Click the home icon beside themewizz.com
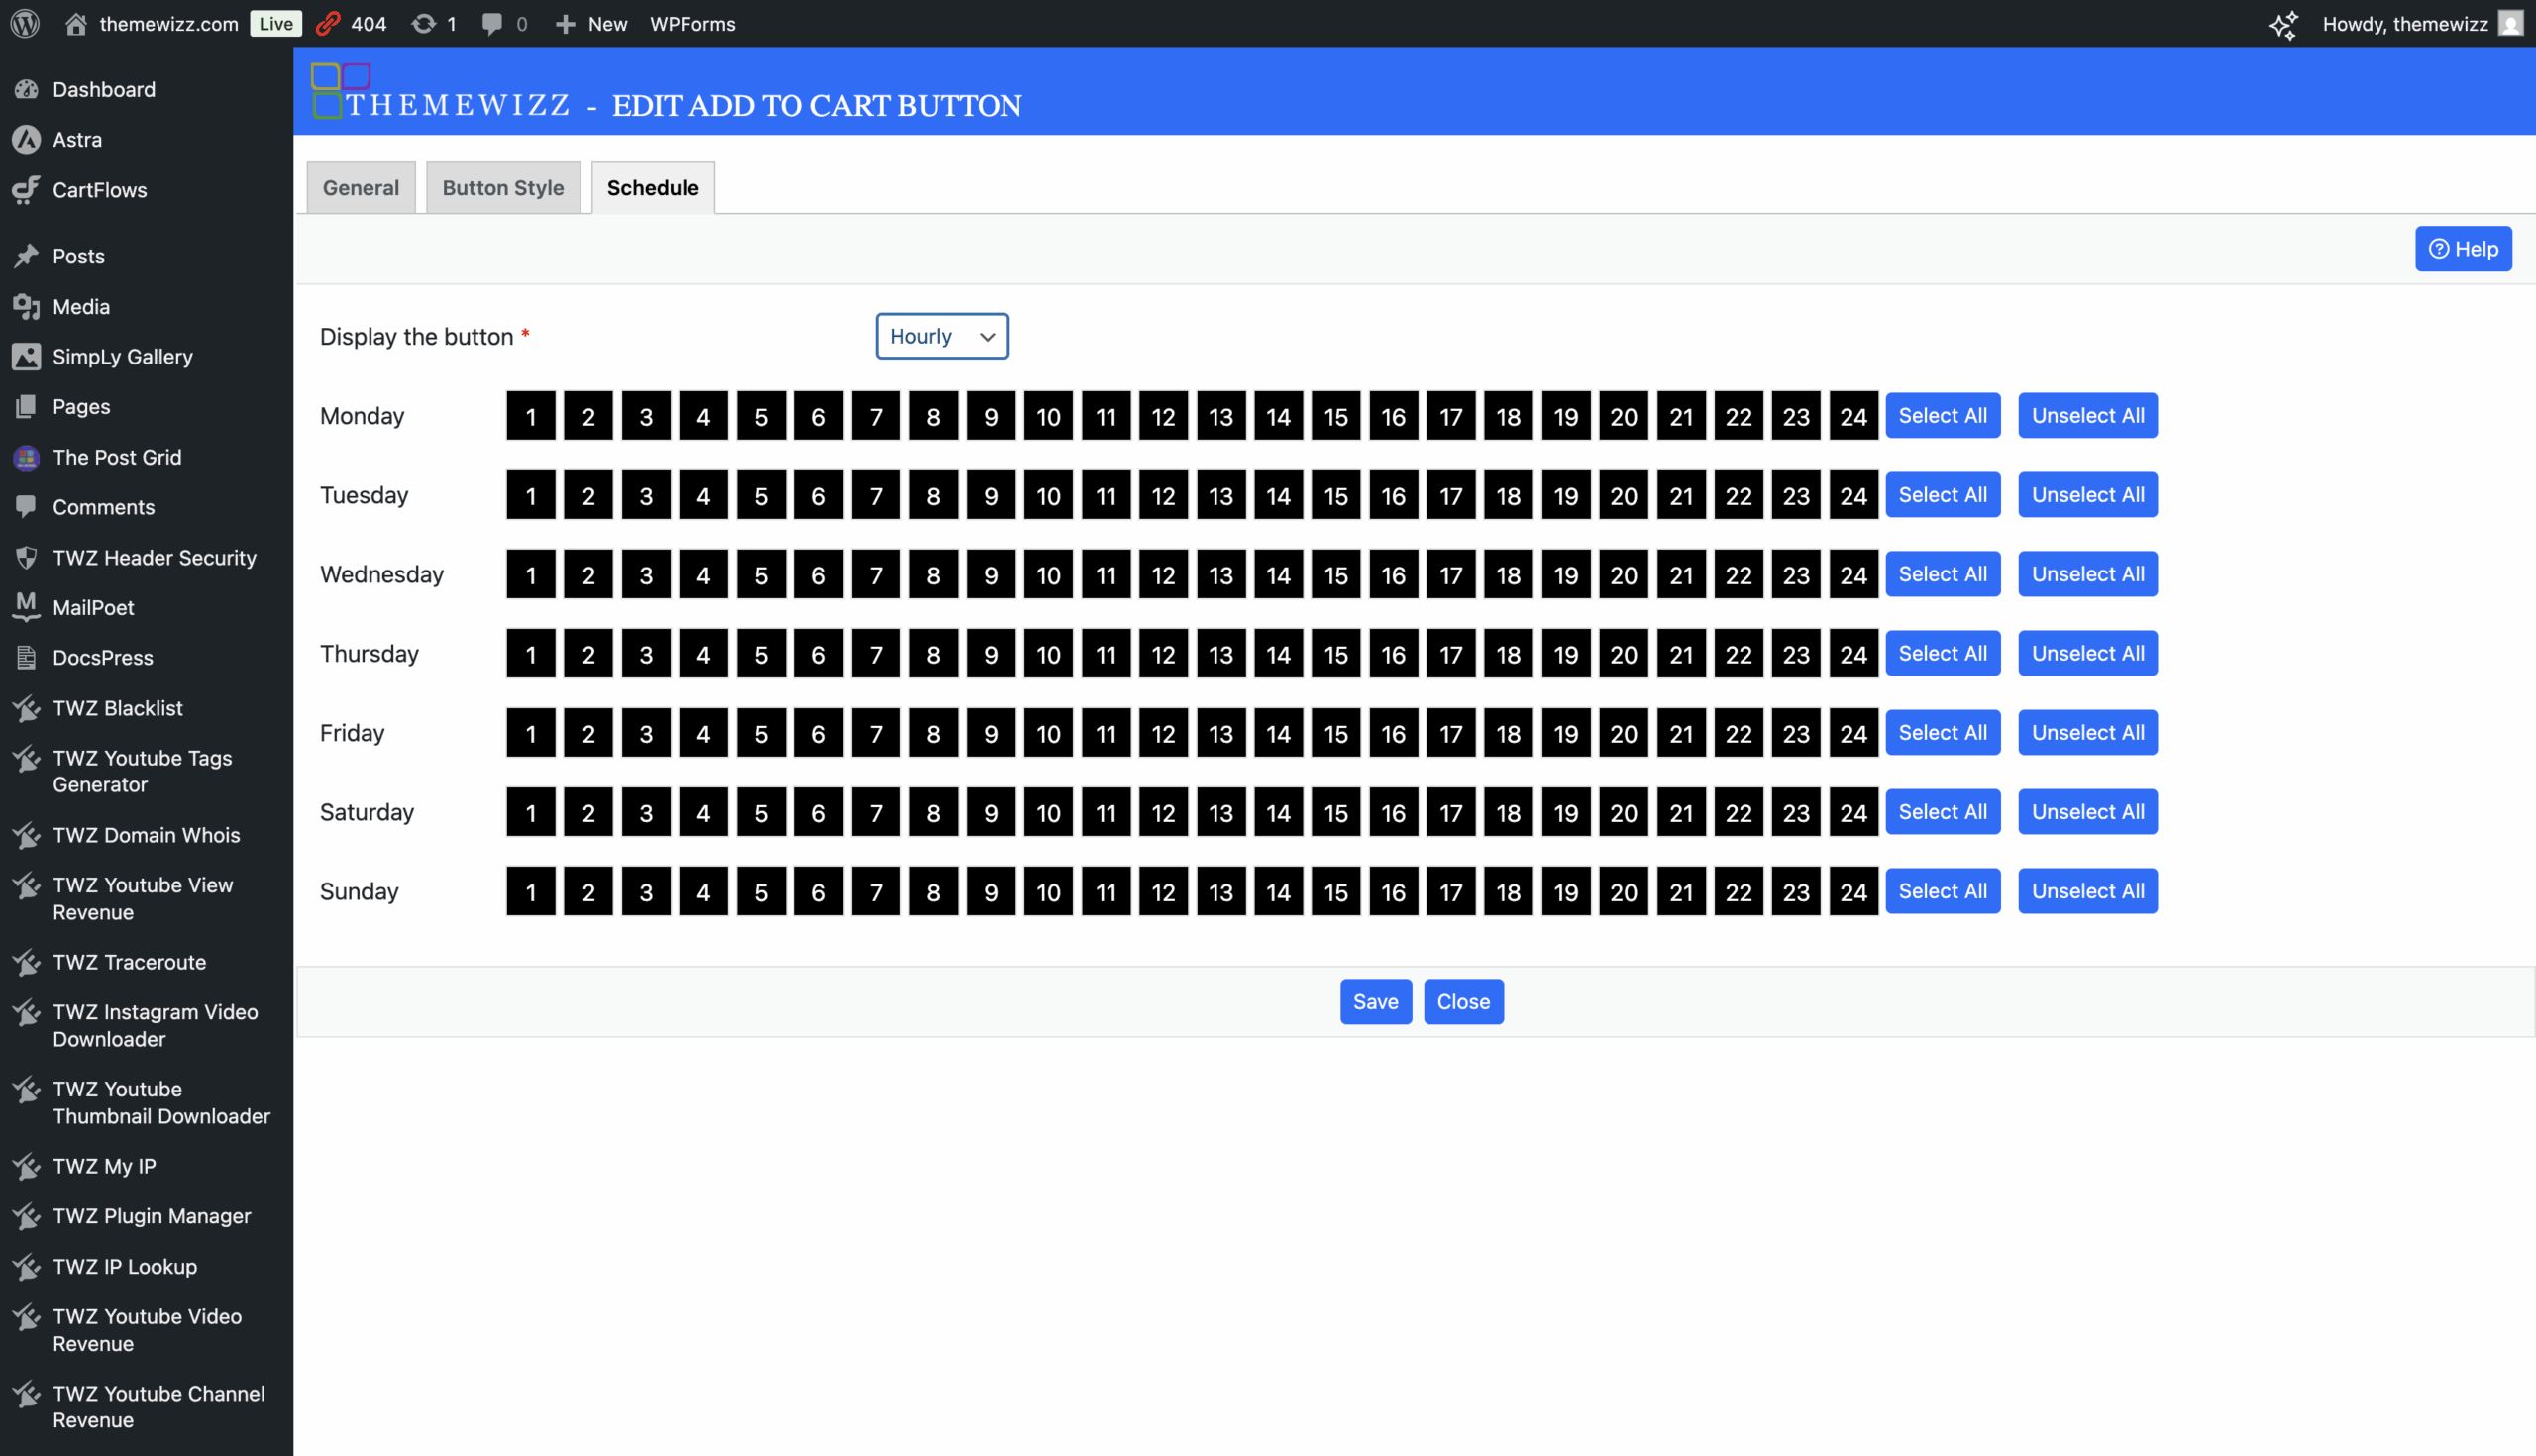 76,23
